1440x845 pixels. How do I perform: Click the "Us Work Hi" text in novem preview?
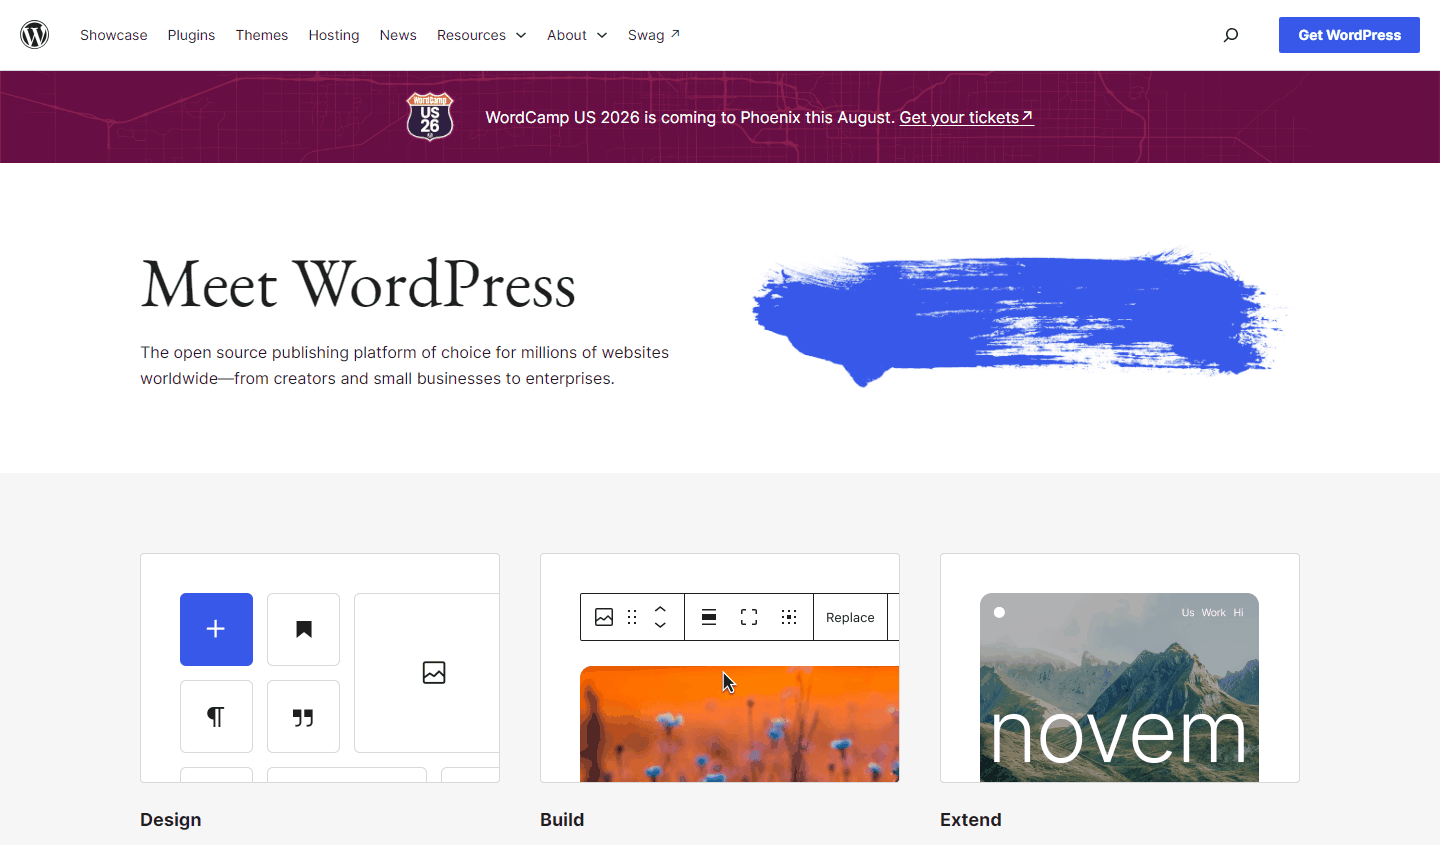point(1213,612)
